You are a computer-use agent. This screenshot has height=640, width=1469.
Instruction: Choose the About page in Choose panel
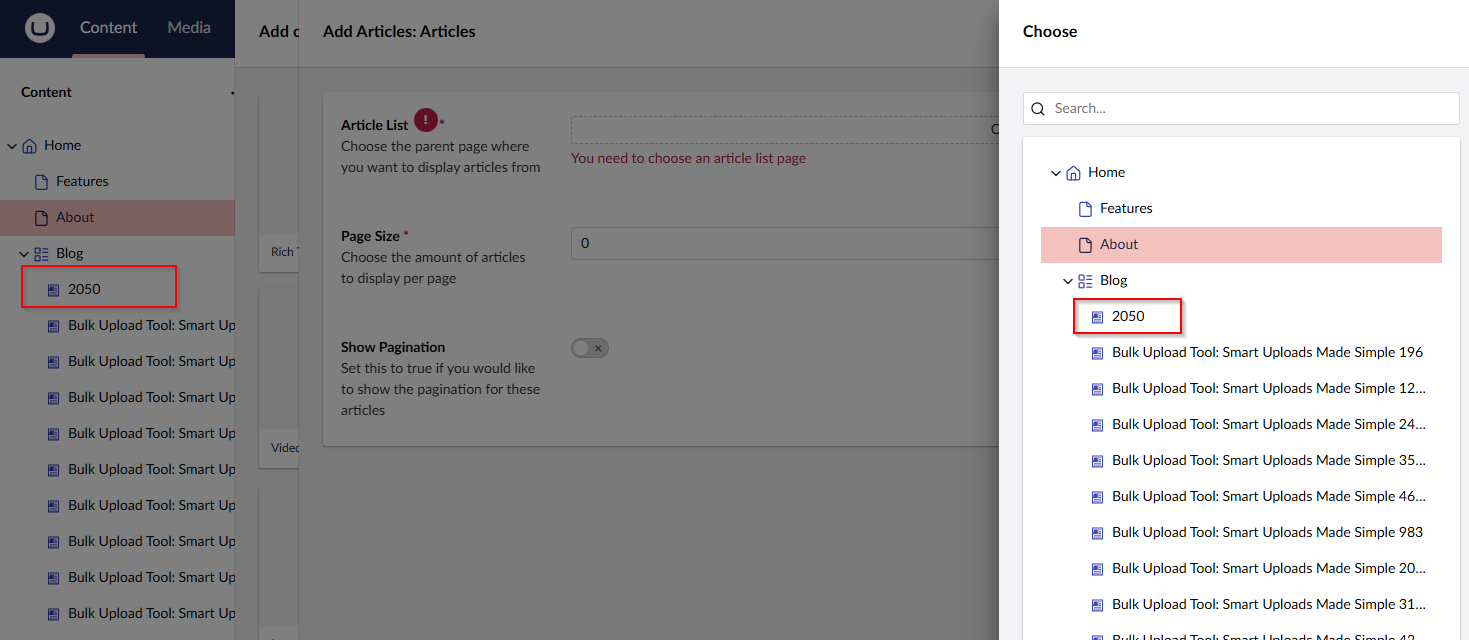pyautogui.click(x=1241, y=245)
